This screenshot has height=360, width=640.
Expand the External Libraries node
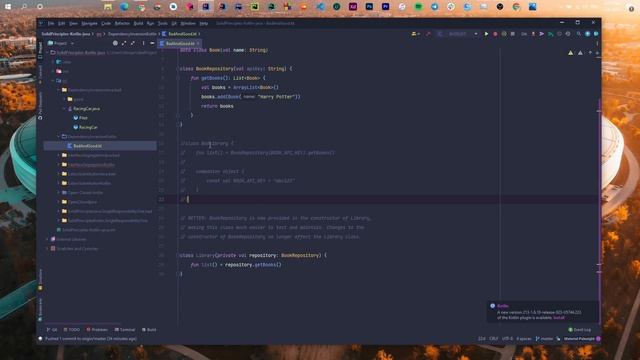point(48,239)
